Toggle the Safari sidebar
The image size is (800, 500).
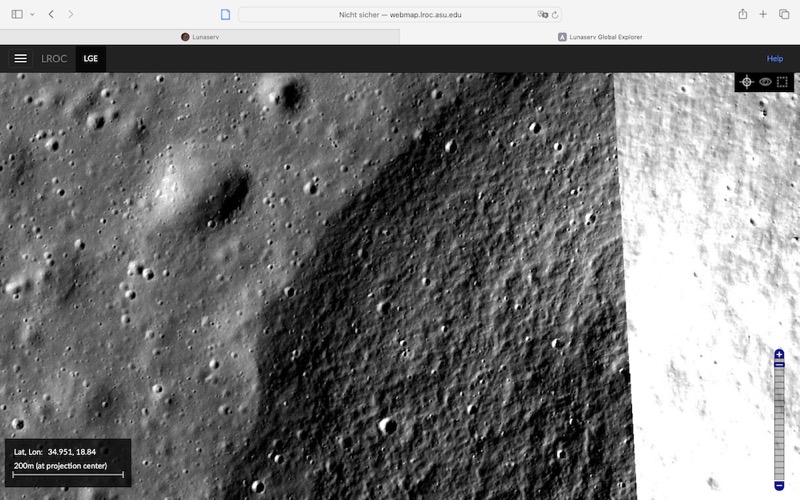(16, 15)
